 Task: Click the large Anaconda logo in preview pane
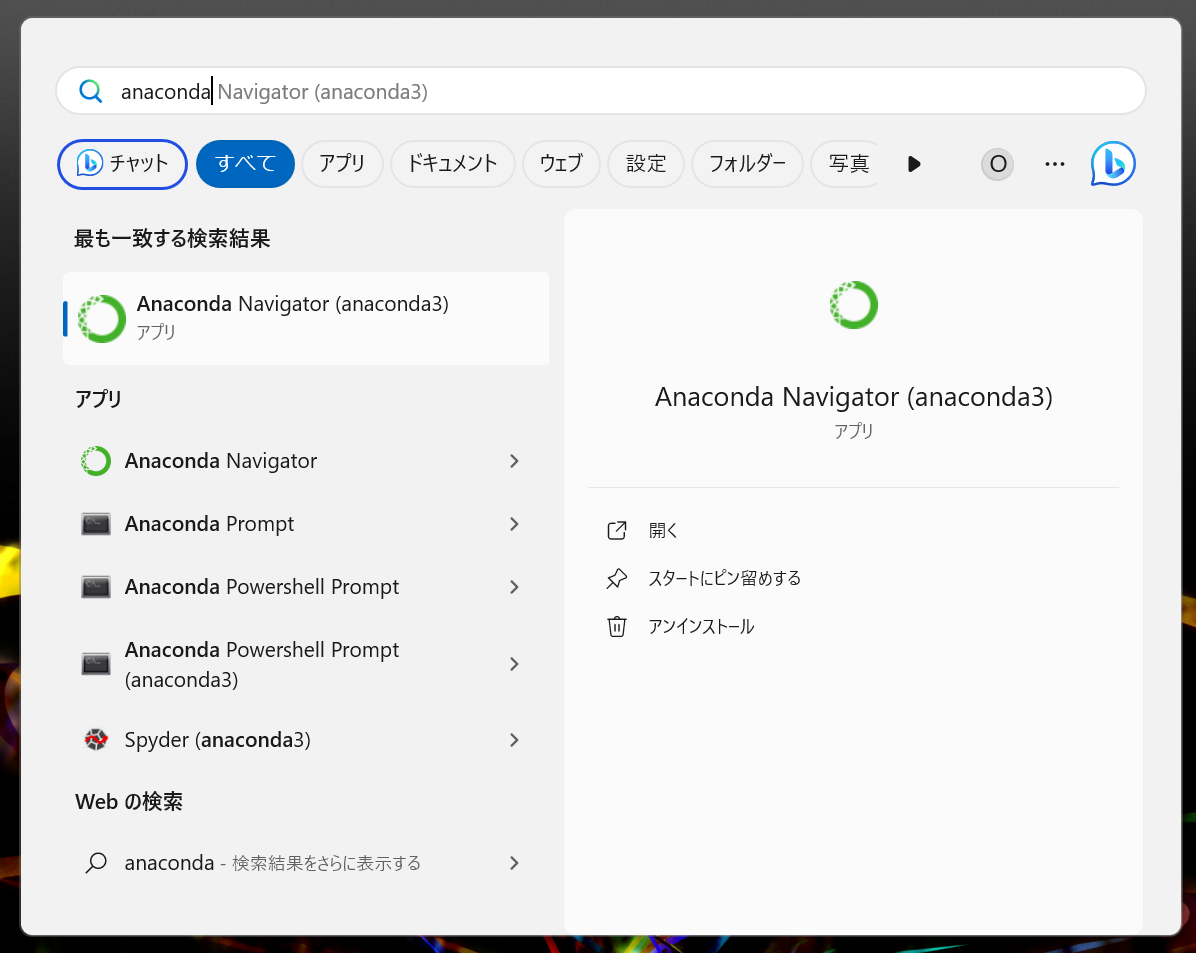click(853, 304)
